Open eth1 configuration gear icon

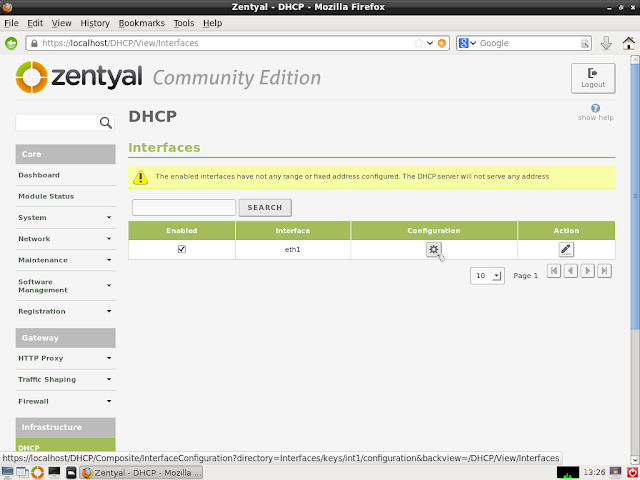coord(433,249)
